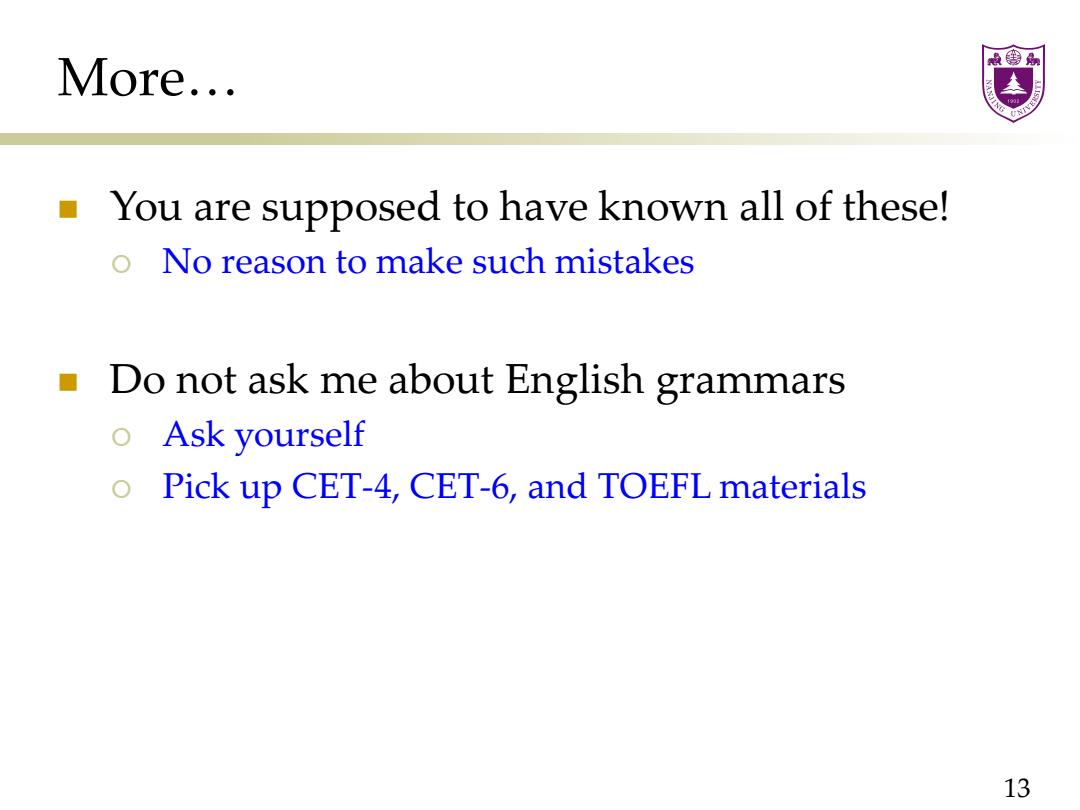1080x810 pixels.
Task: Click the word "materials" in the last line
Action: tap(792, 486)
